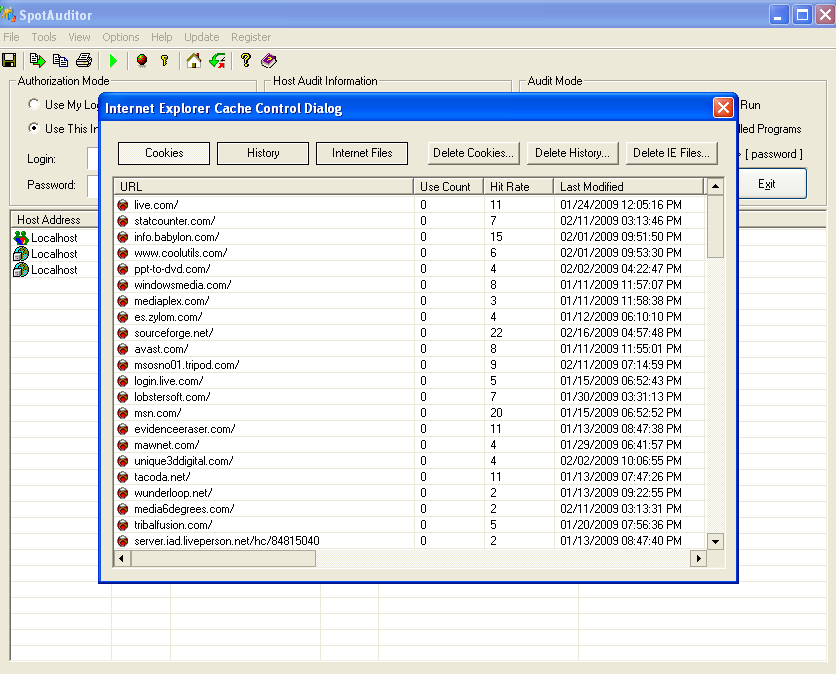Open the Help menu
The height and width of the screenshot is (674, 836).
[x=162, y=37]
